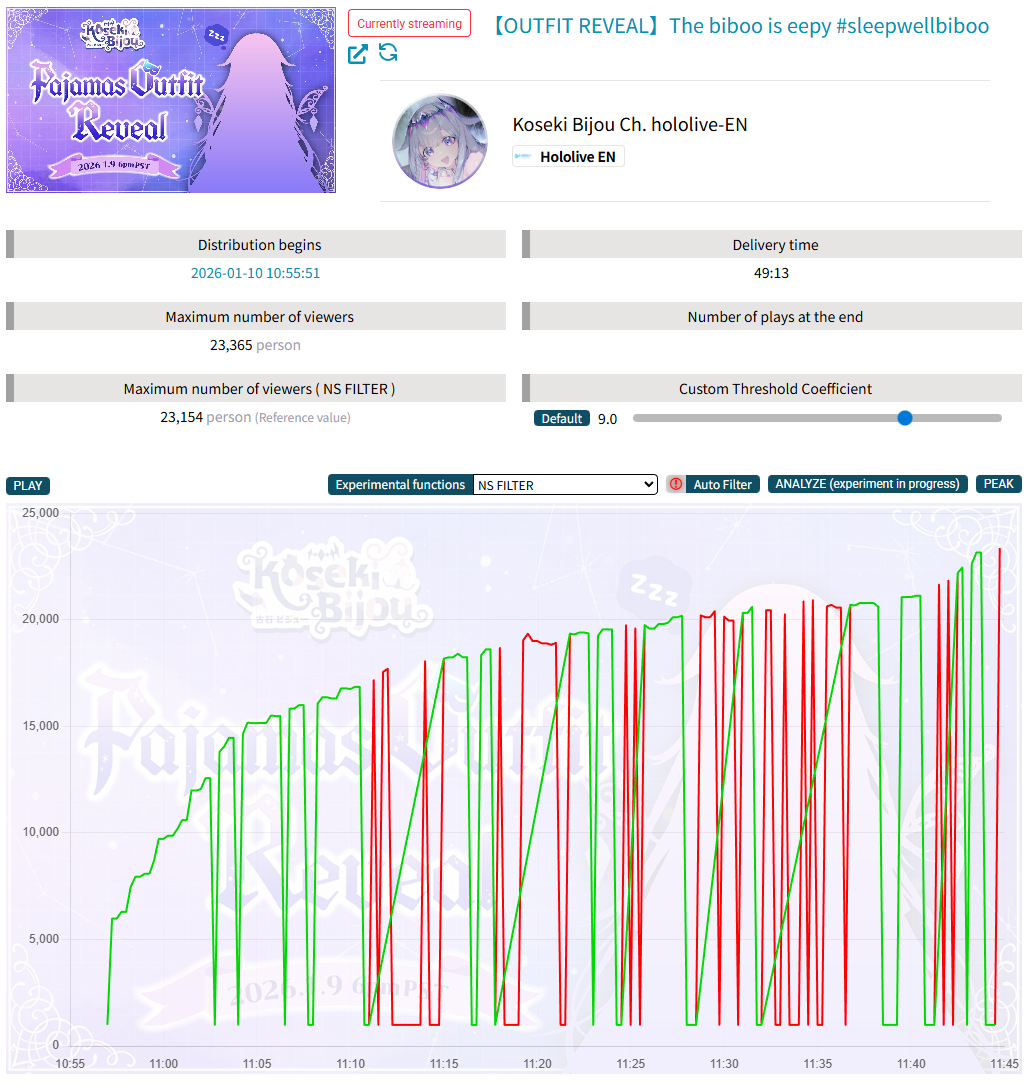Click the 25,000 y-axis label
1029x1087 pixels.
[x=40, y=513]
